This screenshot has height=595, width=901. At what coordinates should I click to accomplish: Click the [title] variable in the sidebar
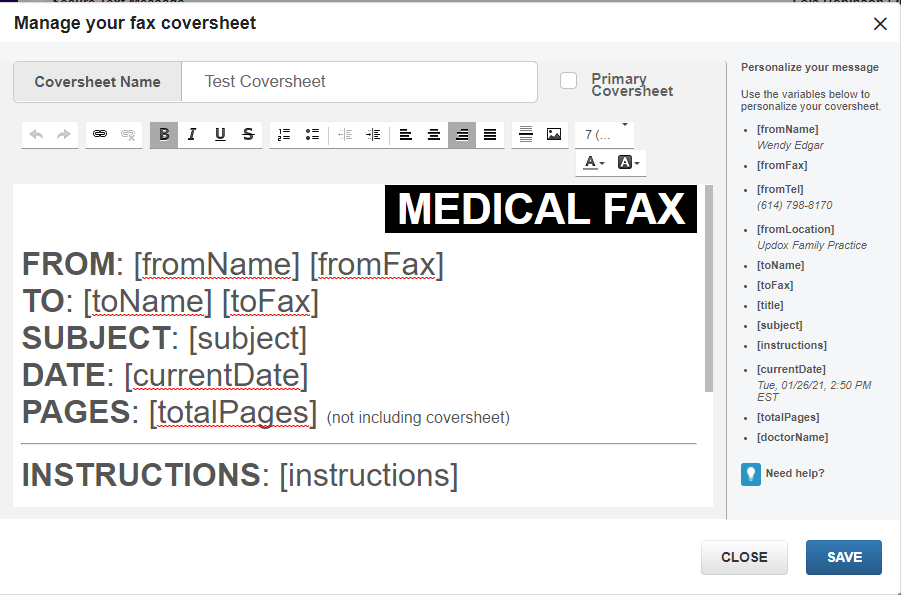pyautogui.click(x=770, y=305)
